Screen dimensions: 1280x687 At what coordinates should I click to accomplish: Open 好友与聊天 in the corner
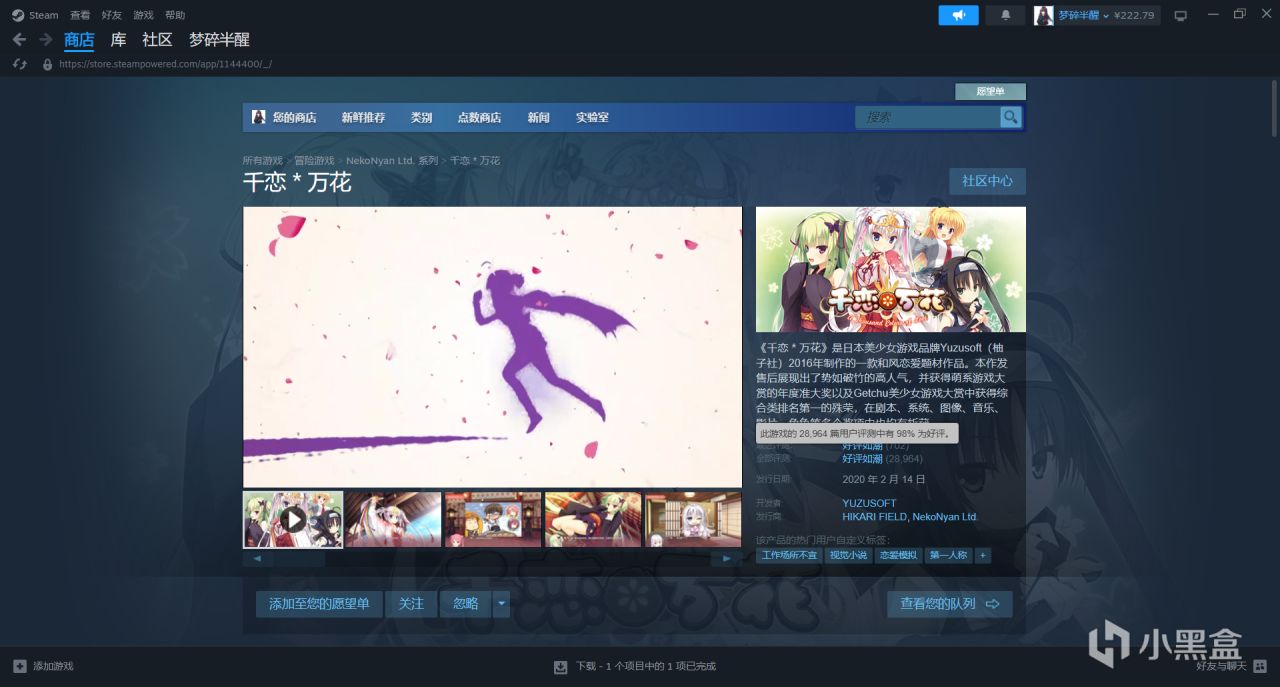click(1221, 666)
